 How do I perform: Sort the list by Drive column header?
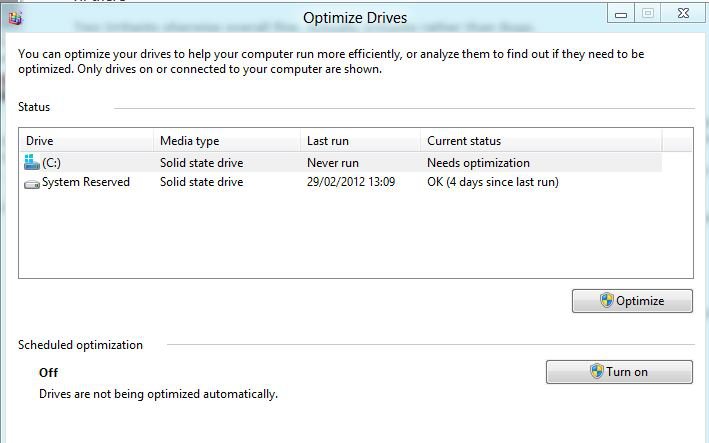coord(40,141)
